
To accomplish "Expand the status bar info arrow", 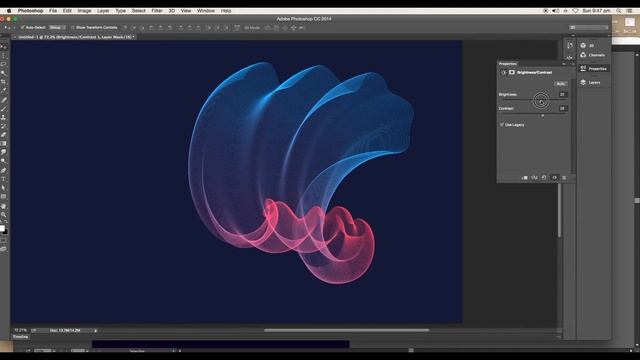I will coord(96,331).
